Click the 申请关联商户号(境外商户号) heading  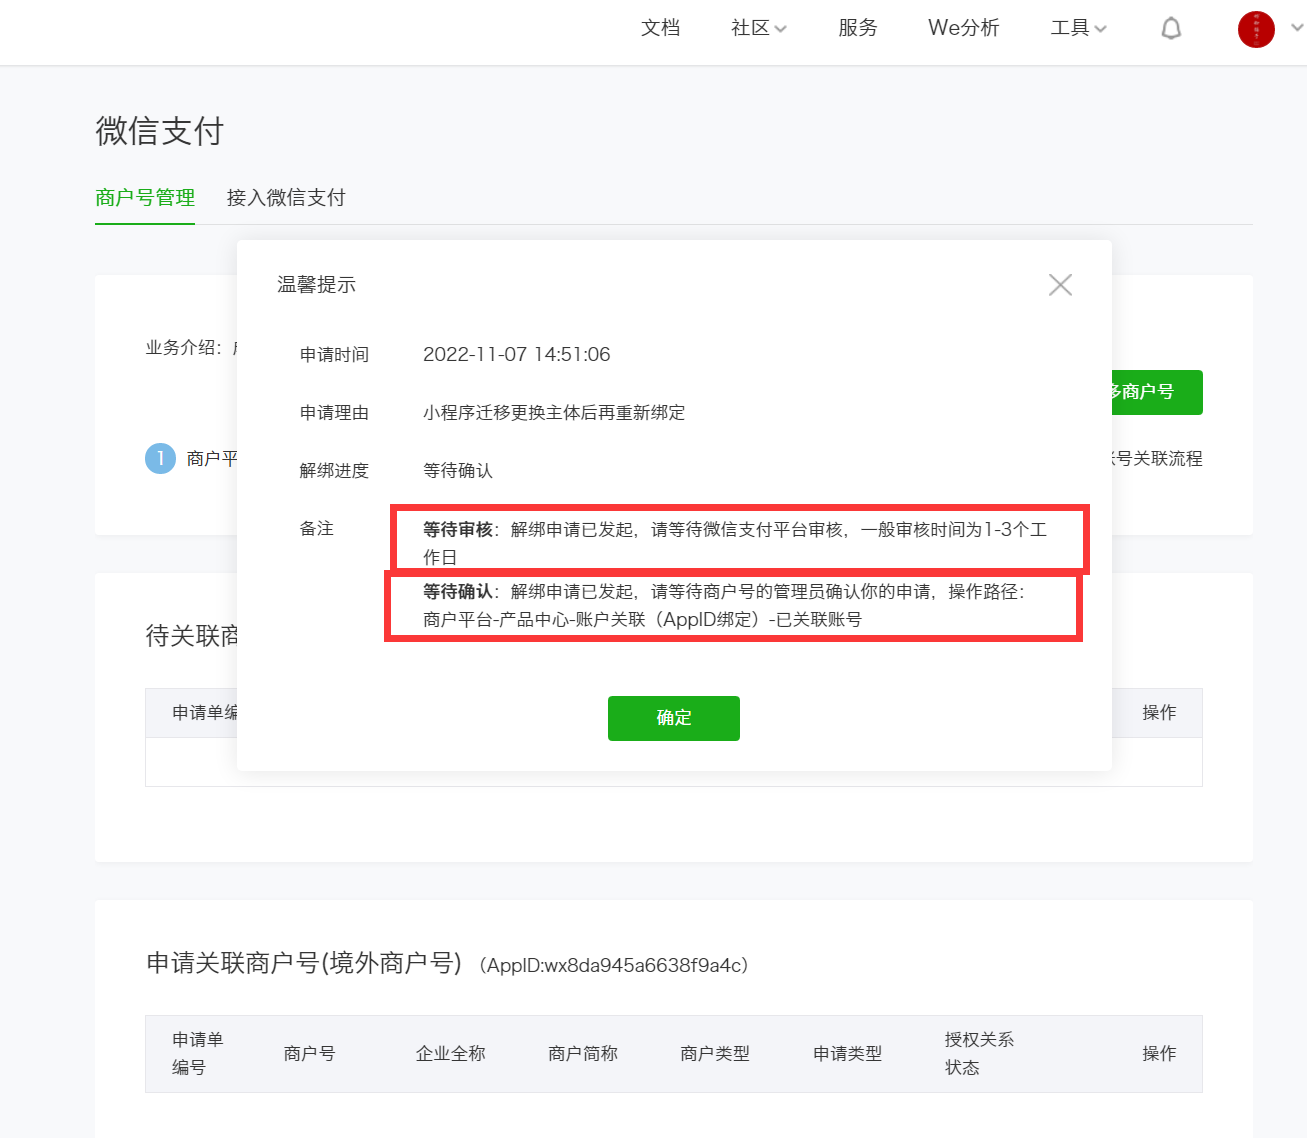click(x=304, y=963)
